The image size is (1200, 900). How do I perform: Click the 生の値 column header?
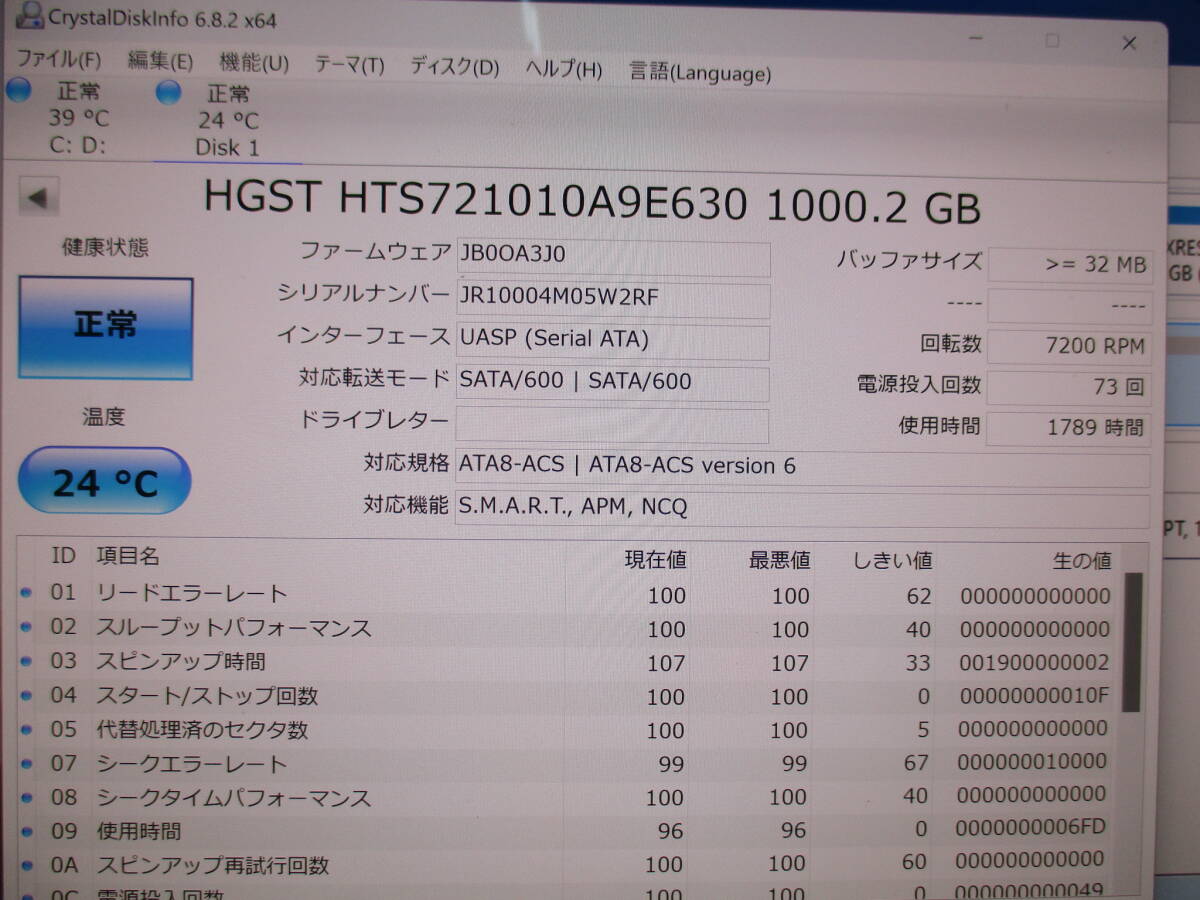click(x=1081, y=561)
